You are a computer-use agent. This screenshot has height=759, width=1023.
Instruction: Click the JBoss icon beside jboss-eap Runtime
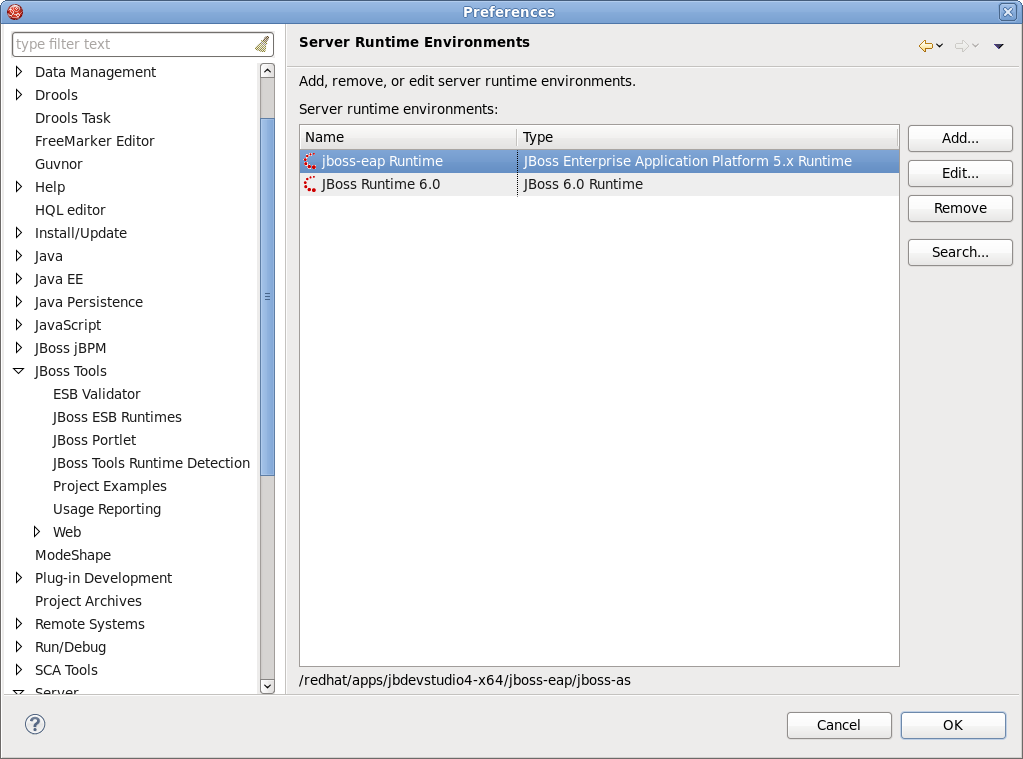(309, 161)
